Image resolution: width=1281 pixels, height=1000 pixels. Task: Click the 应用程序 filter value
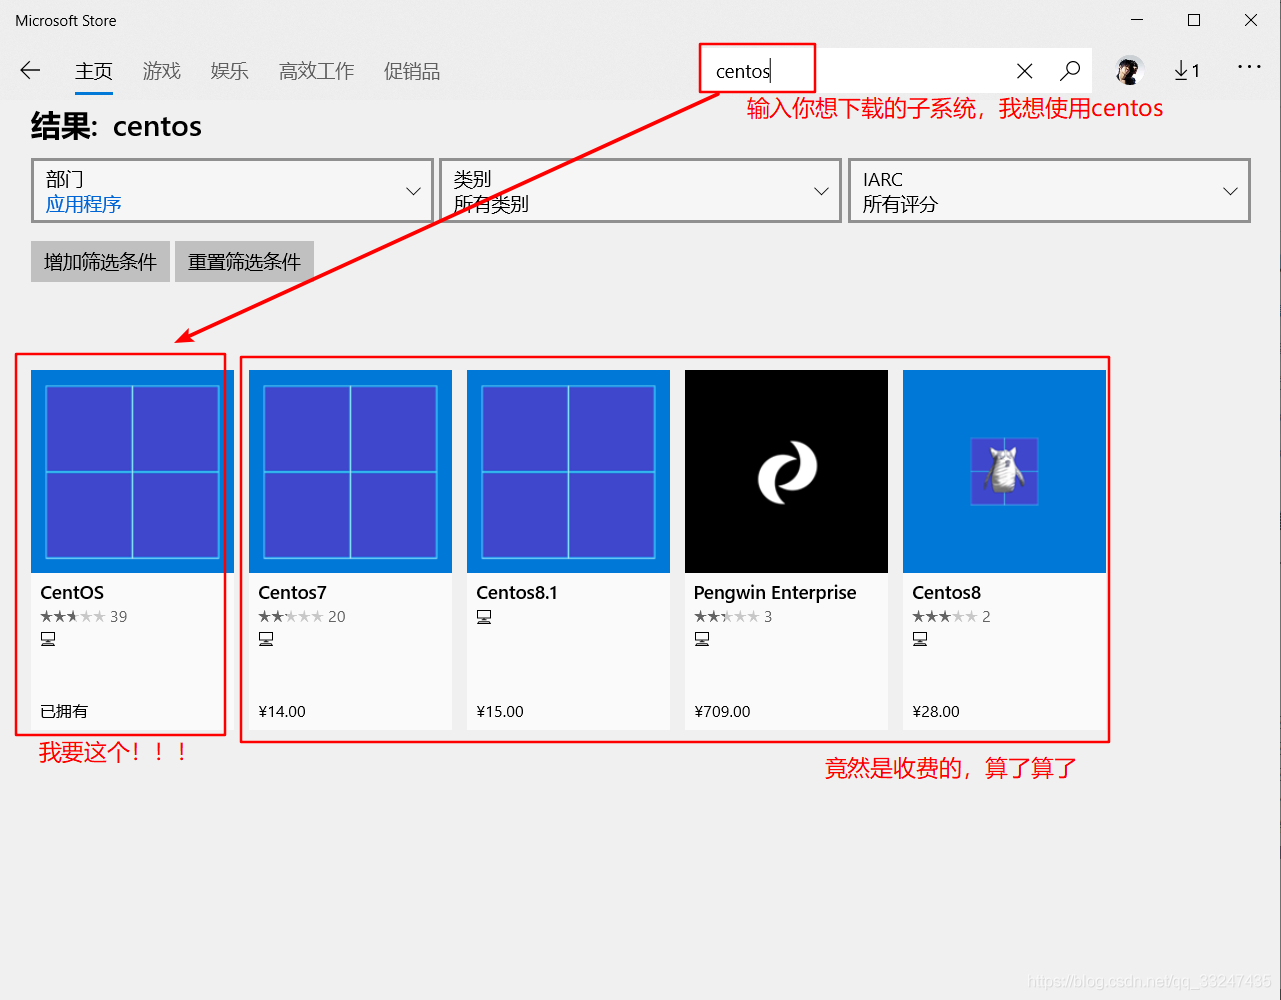[x=84, y=204]
